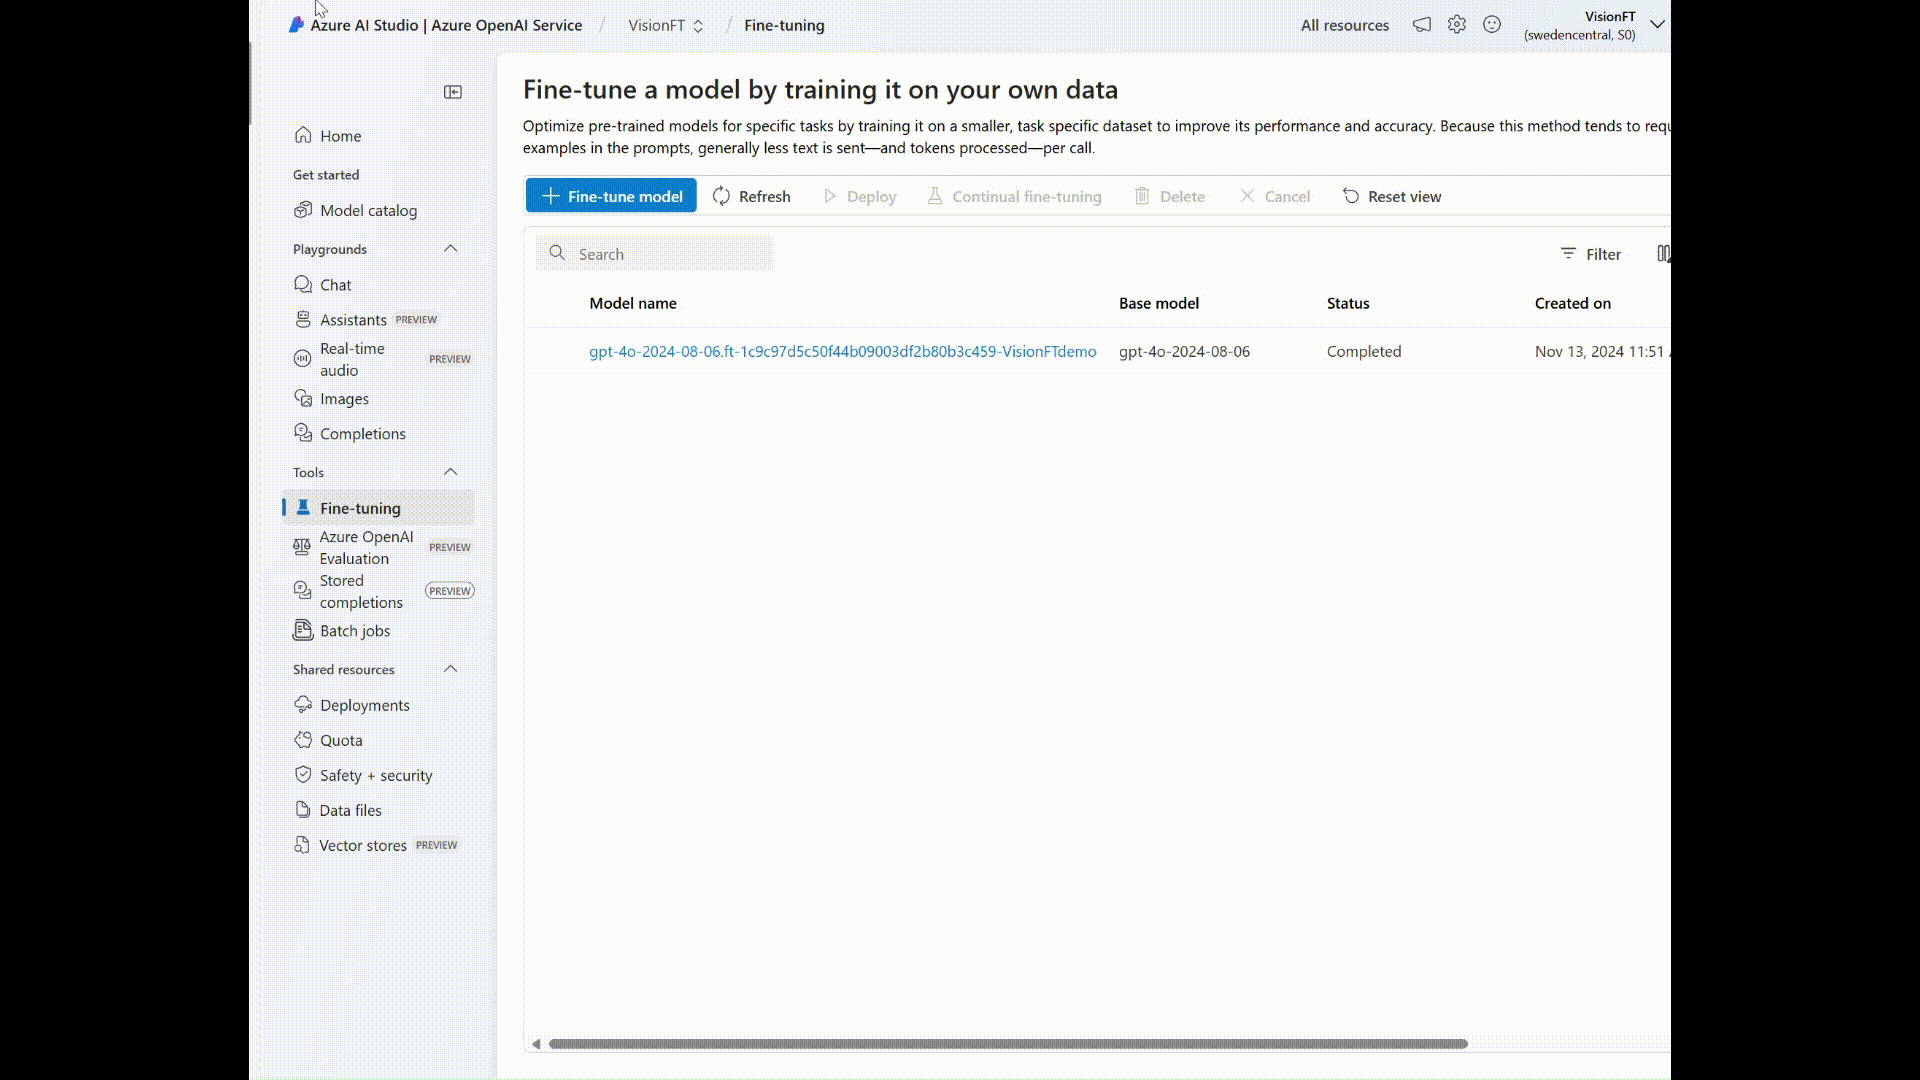Go to Model catalog page
This screenshot has height=1080, width=1920.
(368, 211)
